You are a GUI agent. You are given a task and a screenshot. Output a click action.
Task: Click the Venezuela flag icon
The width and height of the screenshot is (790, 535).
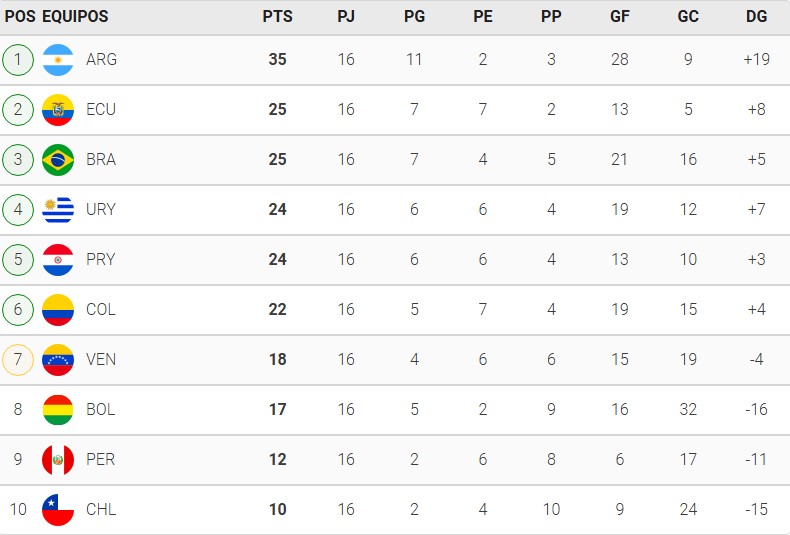(x=58, y=360)
